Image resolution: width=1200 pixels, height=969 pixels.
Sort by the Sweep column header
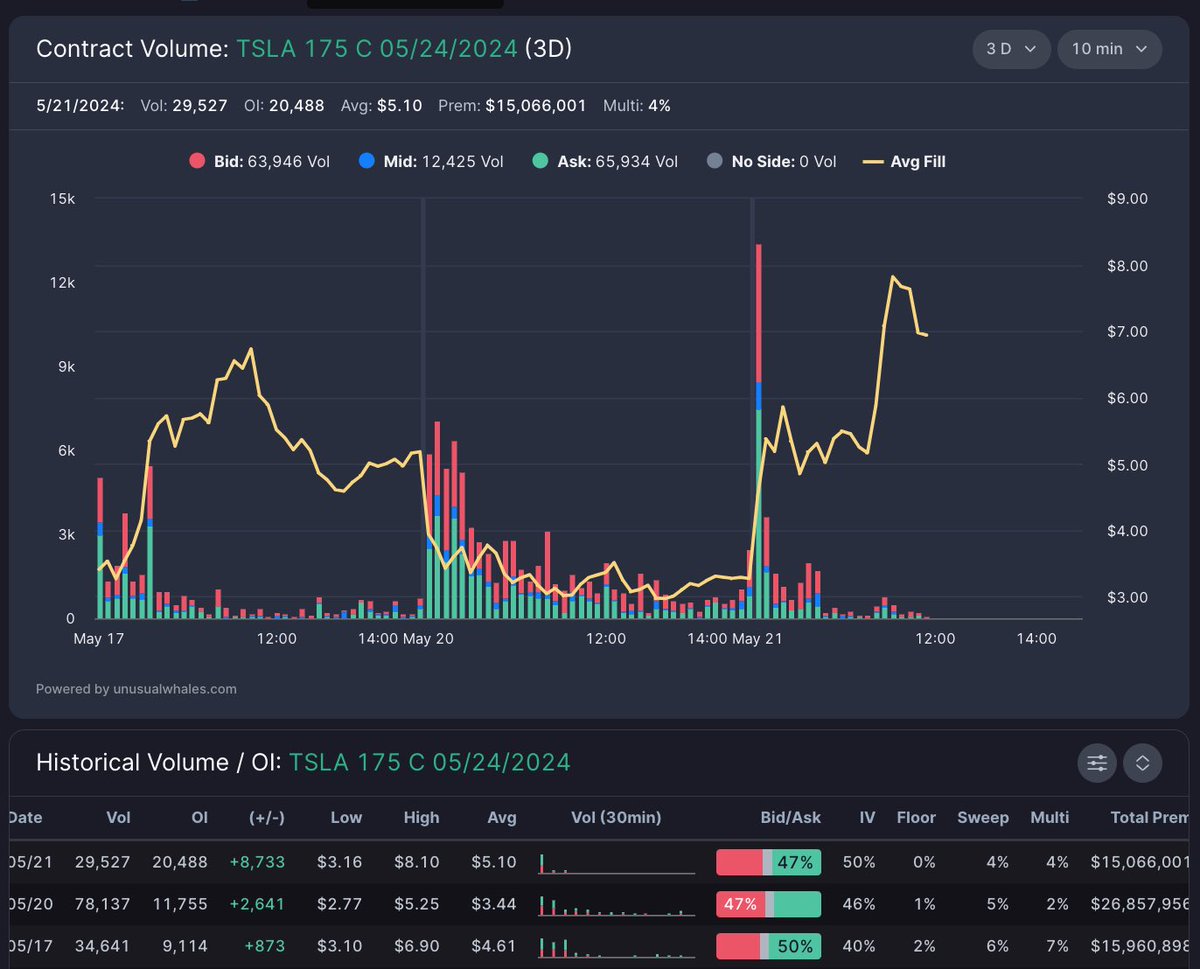[x=982, y=817]
